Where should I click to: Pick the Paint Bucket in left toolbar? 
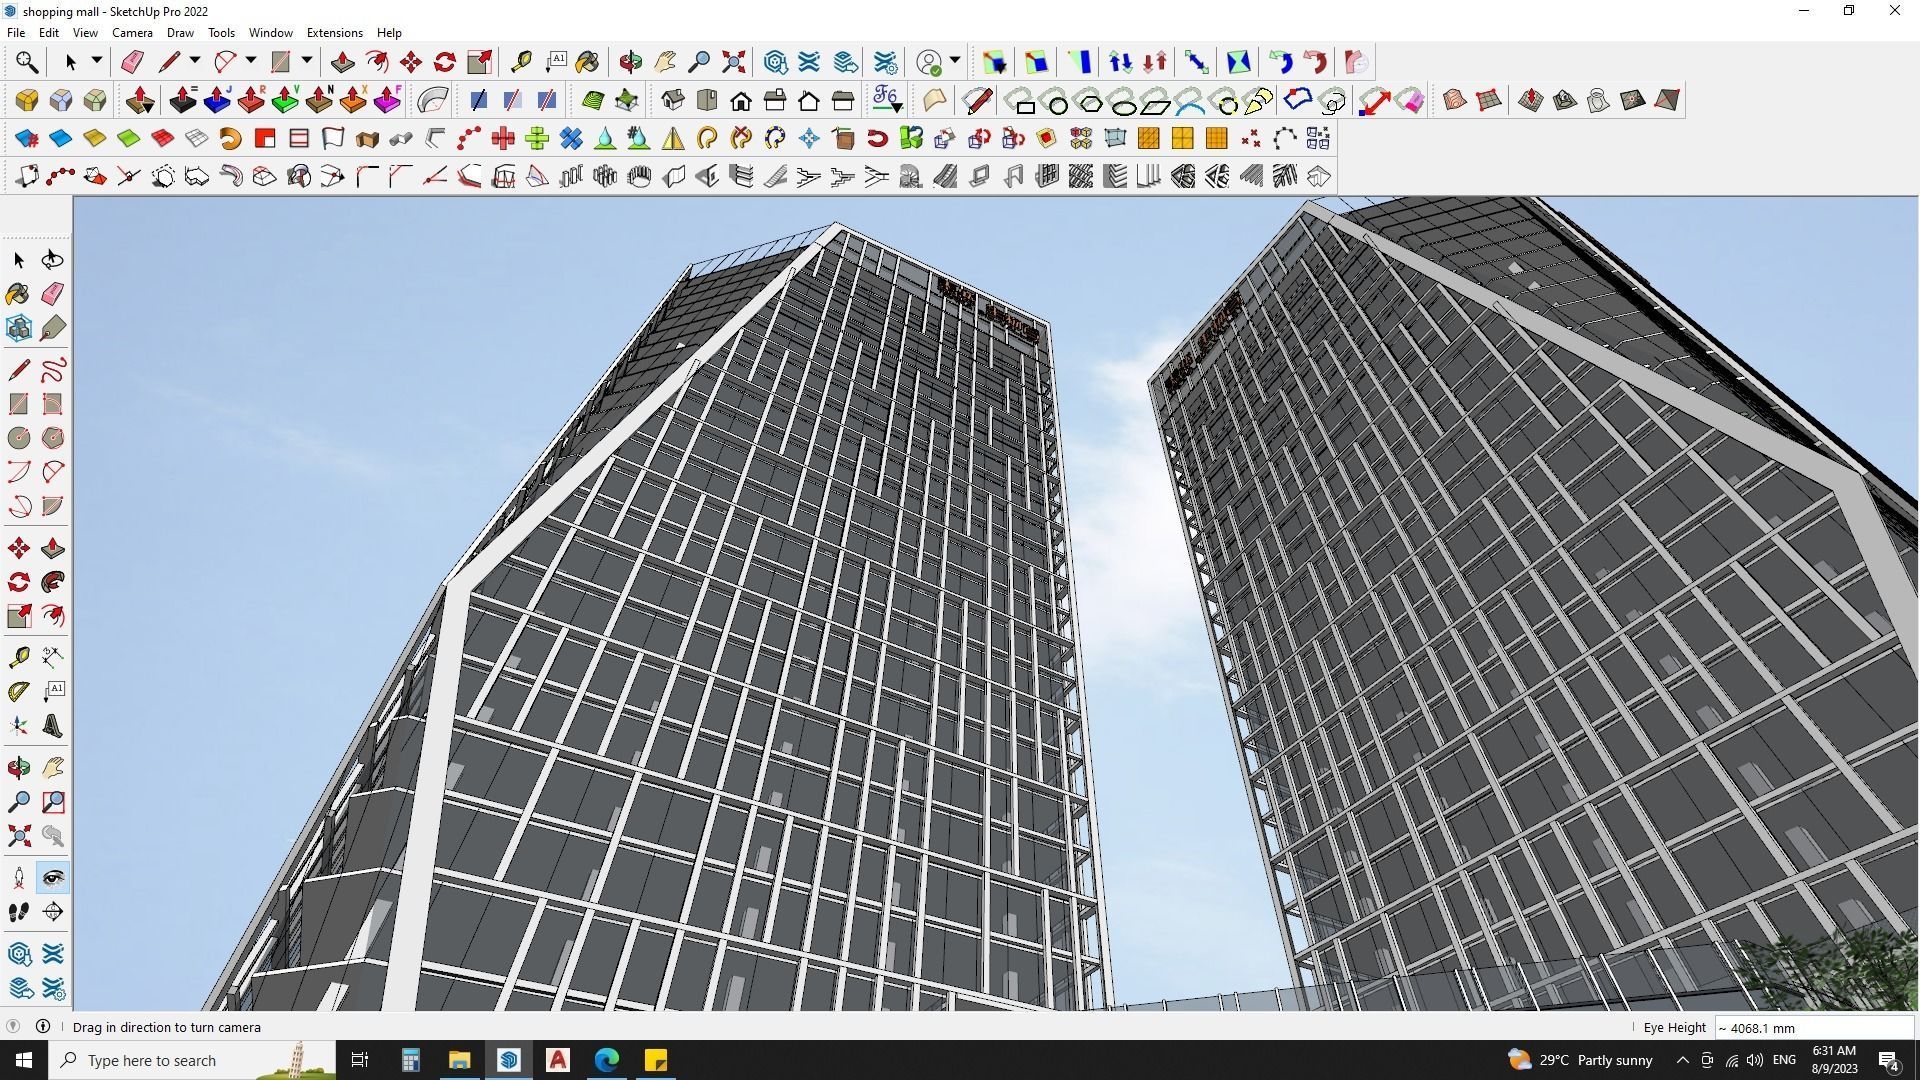click(x=18, y=293)
